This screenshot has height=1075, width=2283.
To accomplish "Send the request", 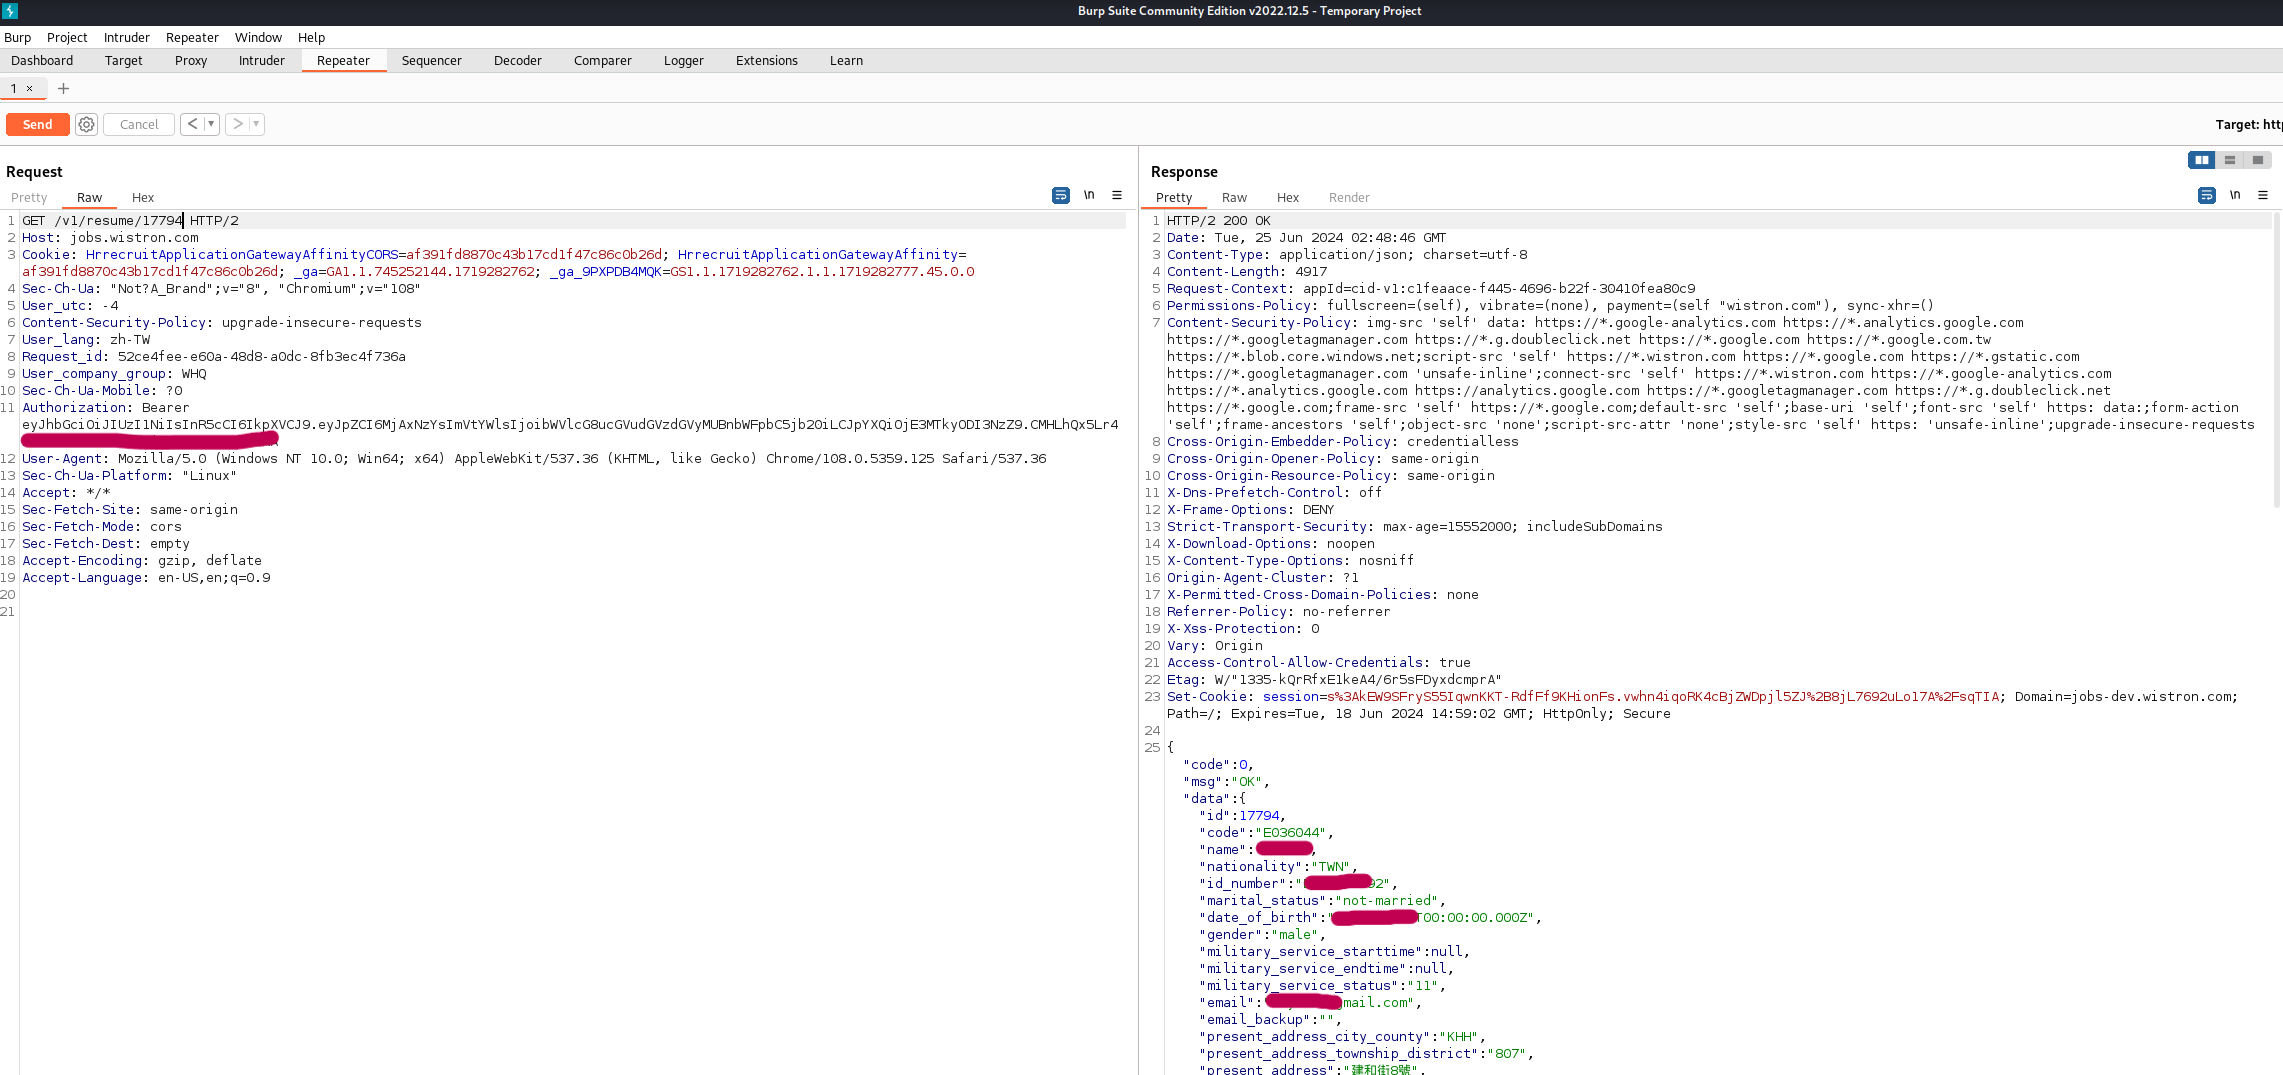I will pyautogui.click(x=38, y=124).
